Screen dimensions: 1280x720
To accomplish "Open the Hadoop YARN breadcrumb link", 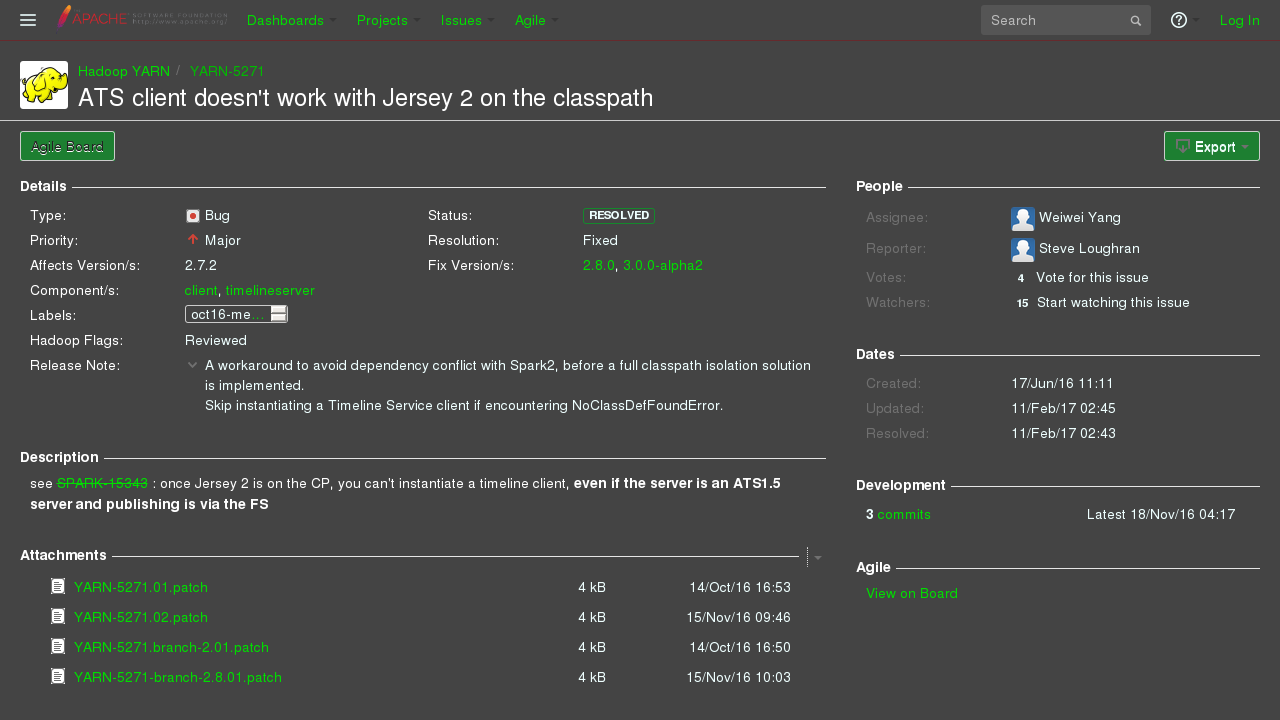I will point(124,71).
